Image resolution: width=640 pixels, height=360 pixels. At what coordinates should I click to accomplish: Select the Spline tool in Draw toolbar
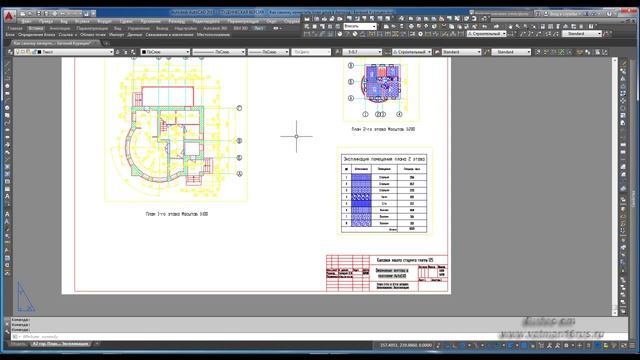tap(7, 122)
